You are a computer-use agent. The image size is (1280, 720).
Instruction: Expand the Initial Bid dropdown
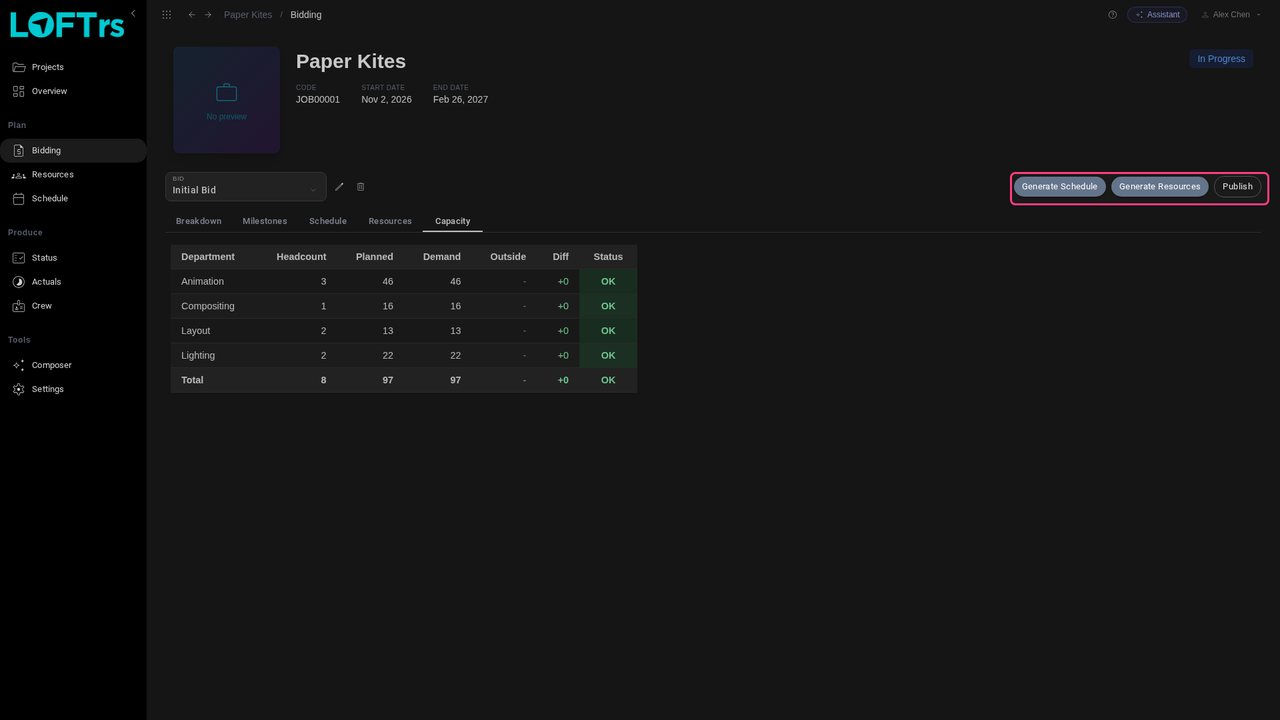point(246,186)
